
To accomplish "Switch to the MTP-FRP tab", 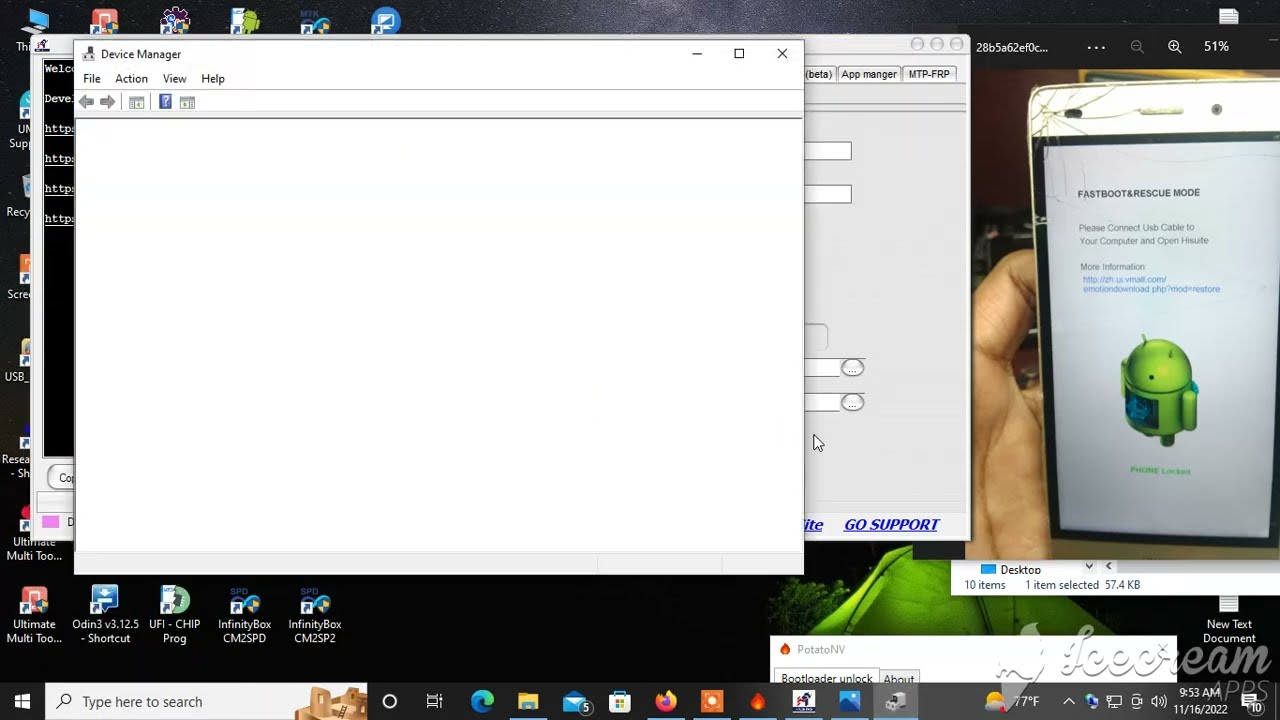I will [x=929, y=74].
